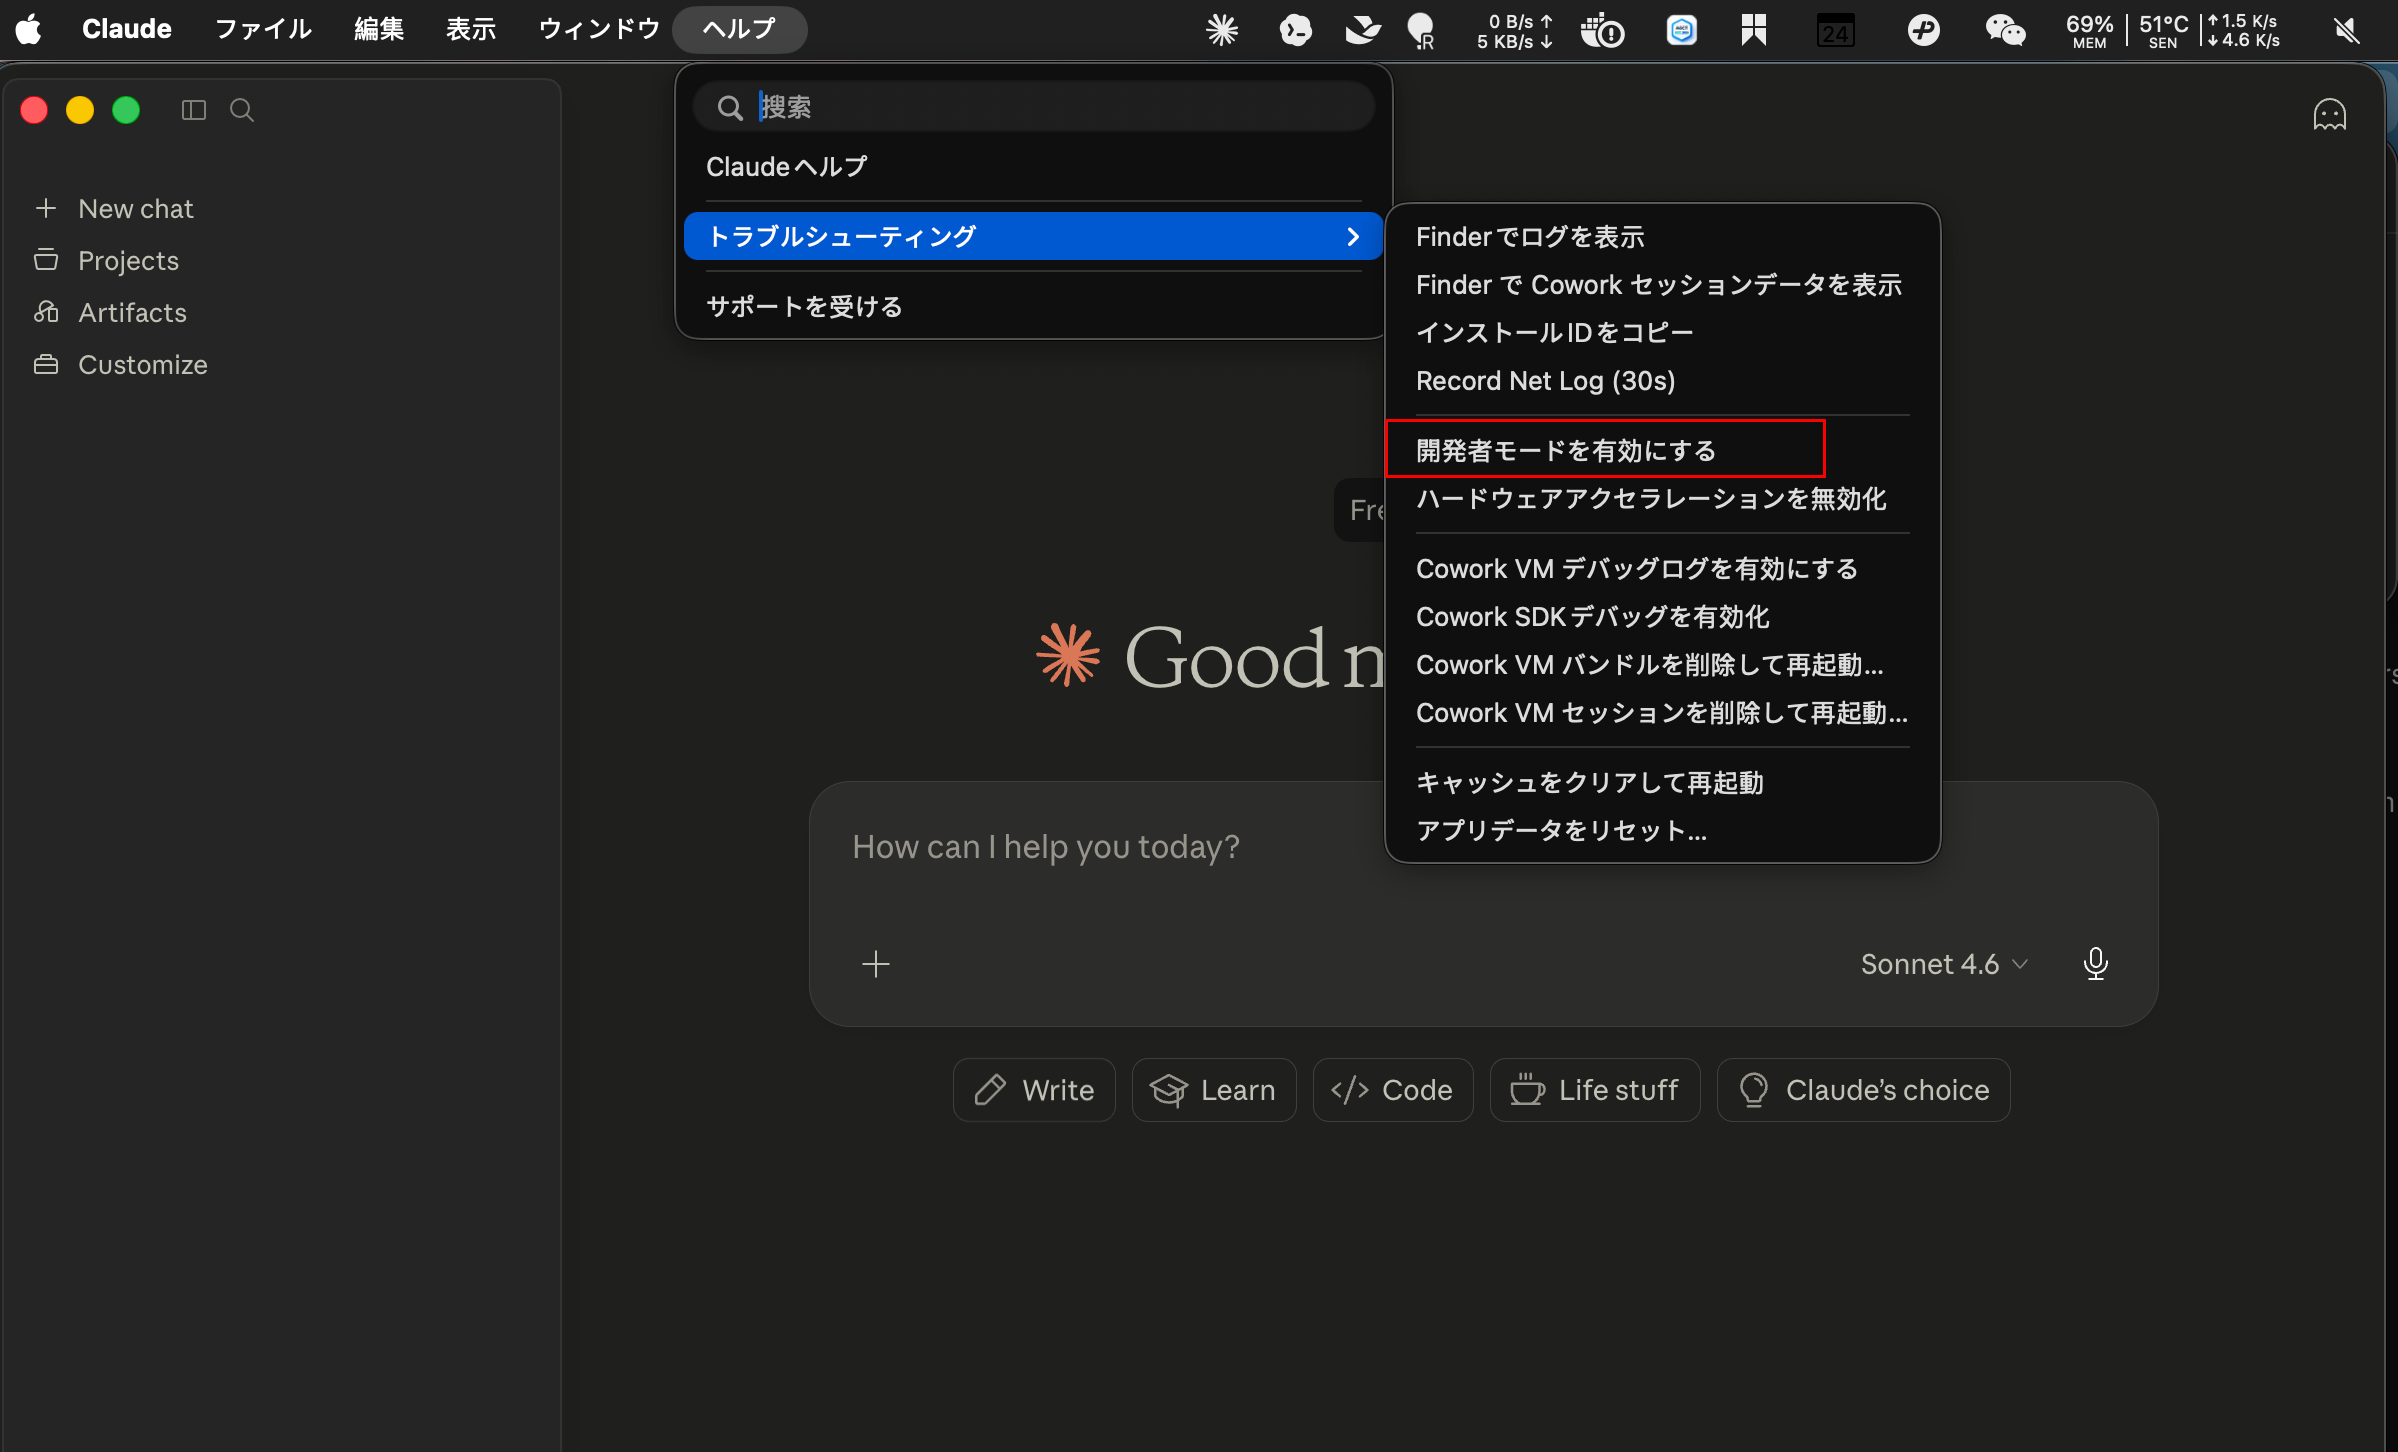2398x1452 pixels.
Task: Open the 編集 menu
Action: [x=379, y=29]
